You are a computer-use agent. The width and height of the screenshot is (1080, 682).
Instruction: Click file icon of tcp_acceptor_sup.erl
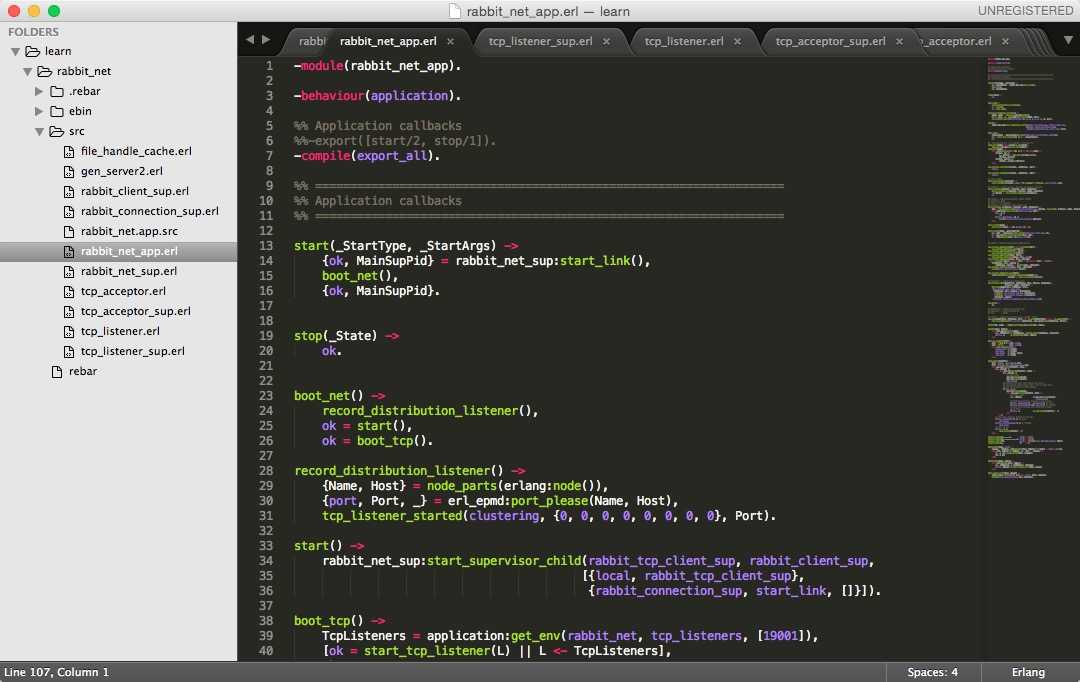pyautogui.click(x=69, y=311)
